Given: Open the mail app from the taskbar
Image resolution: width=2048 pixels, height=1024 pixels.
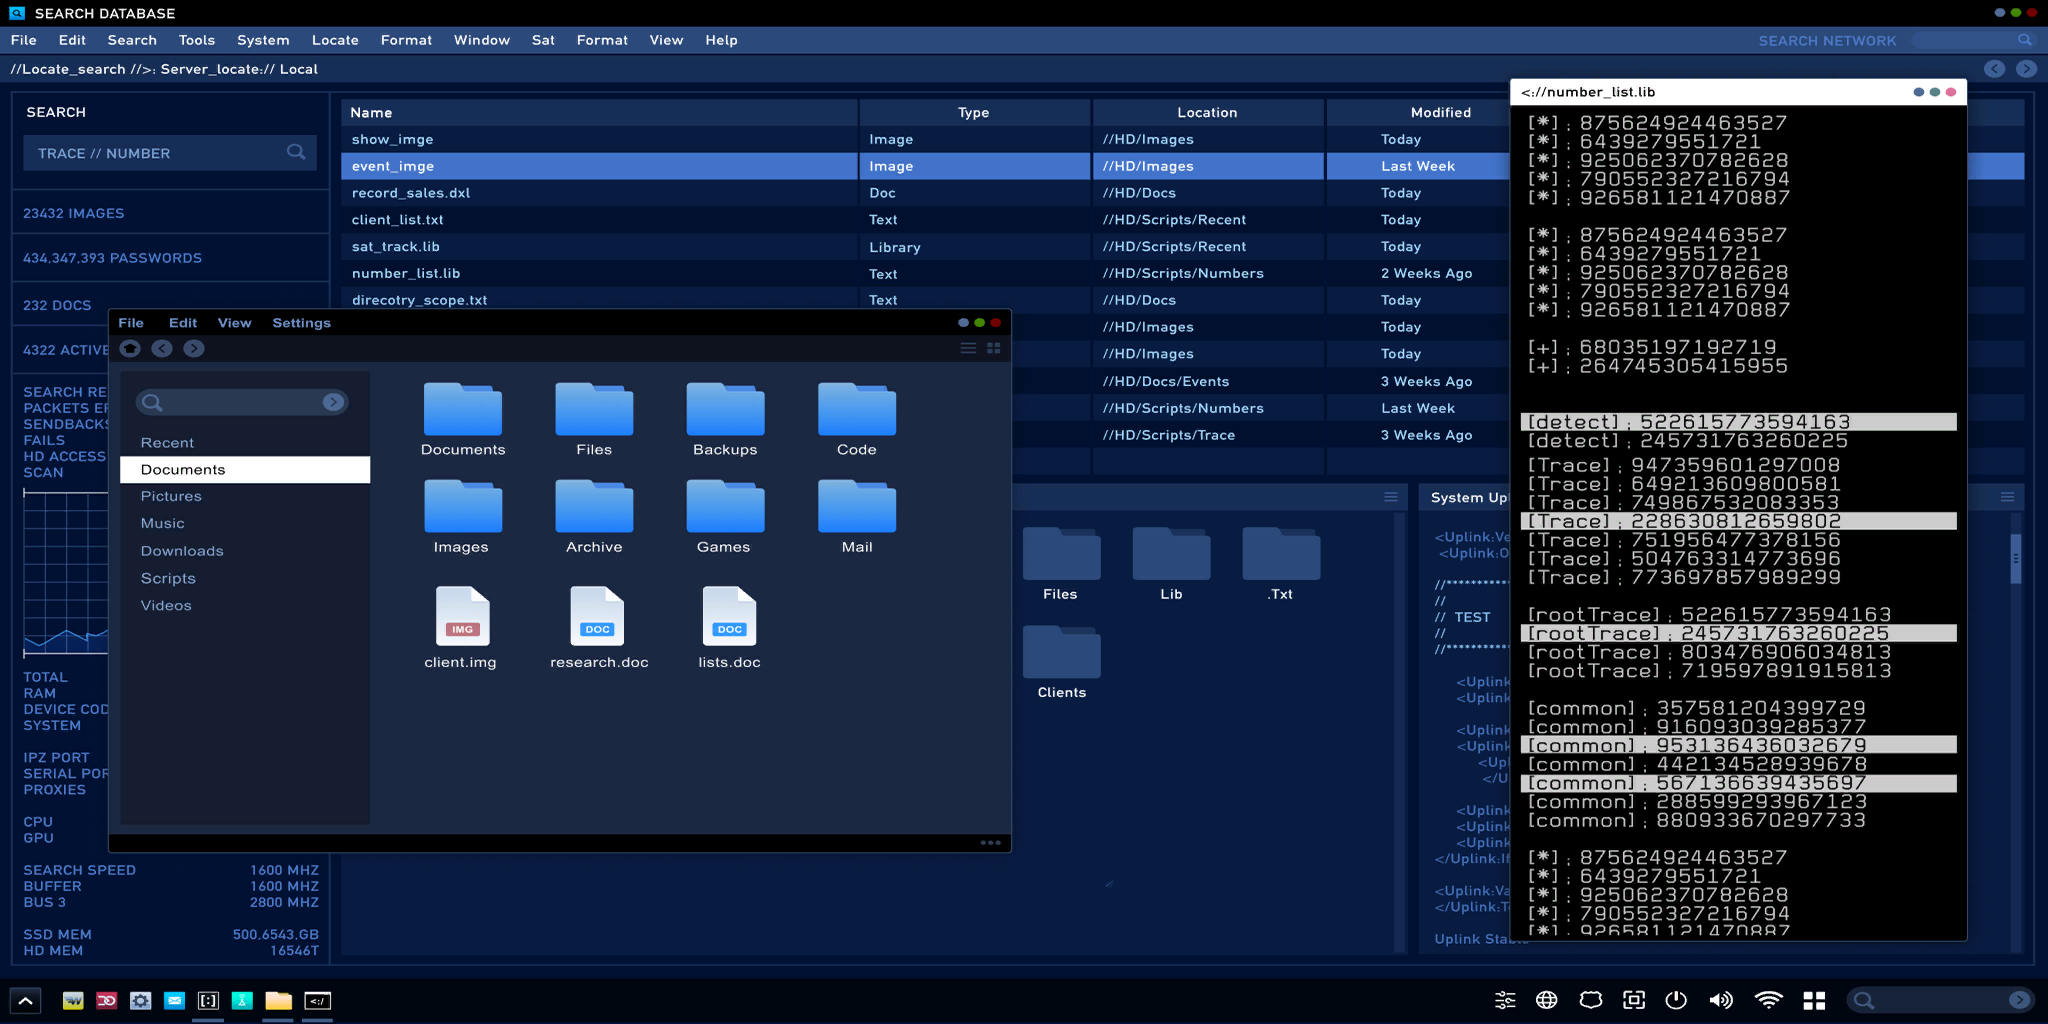Looking at the screenshot, I should [174, 1000].
